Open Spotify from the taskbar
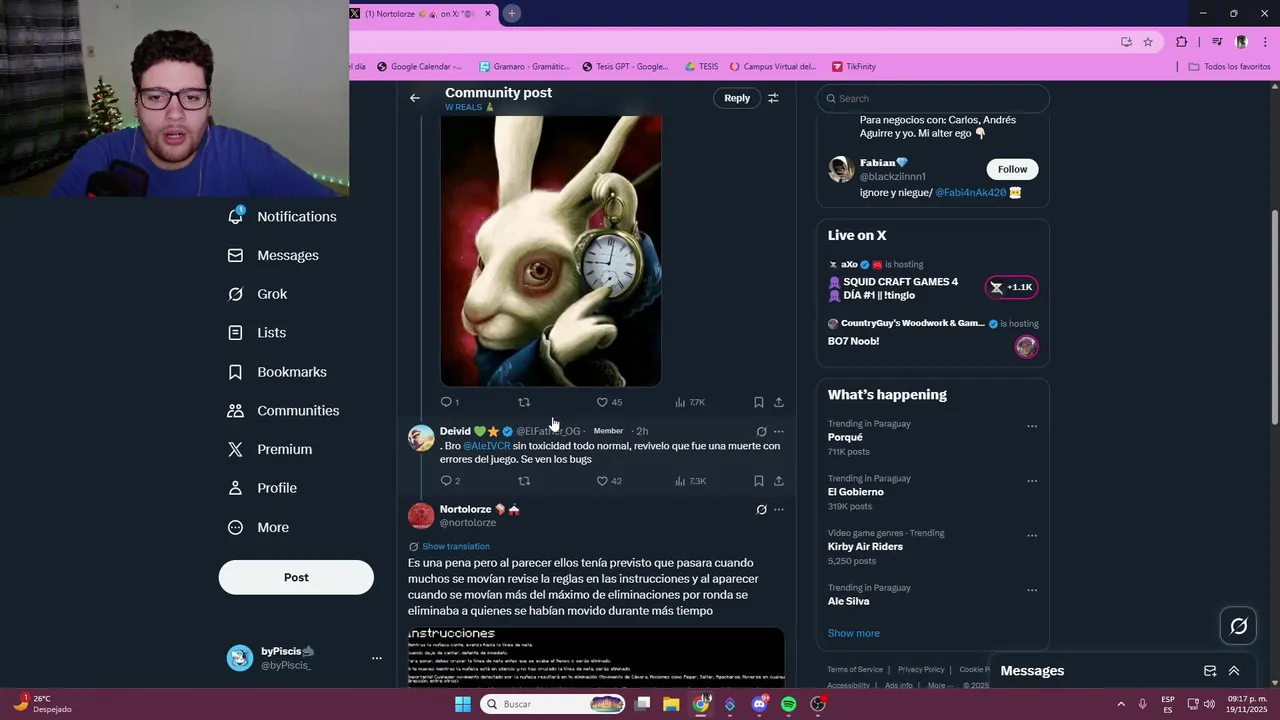This screenshot has width=1280, height=720. [788, 704]
